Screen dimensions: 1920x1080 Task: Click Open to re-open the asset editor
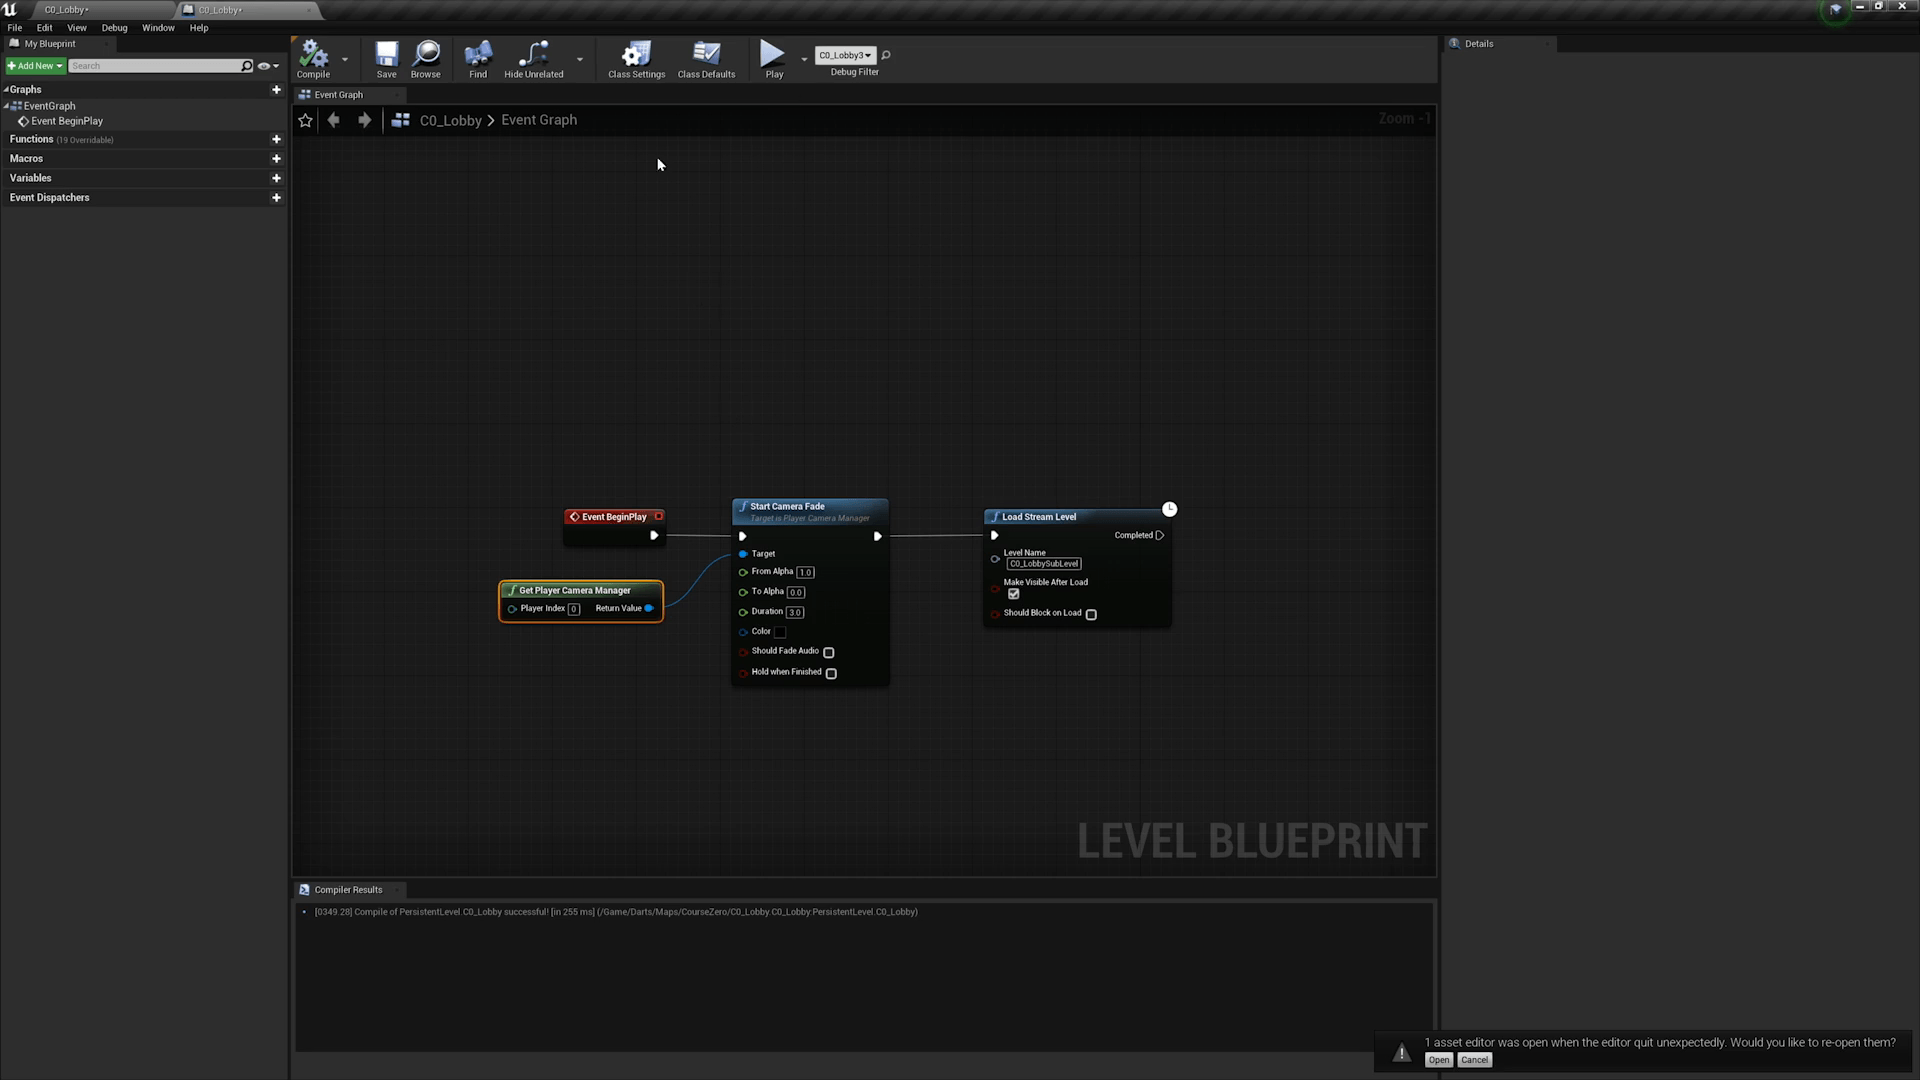pos(1438,1060)
